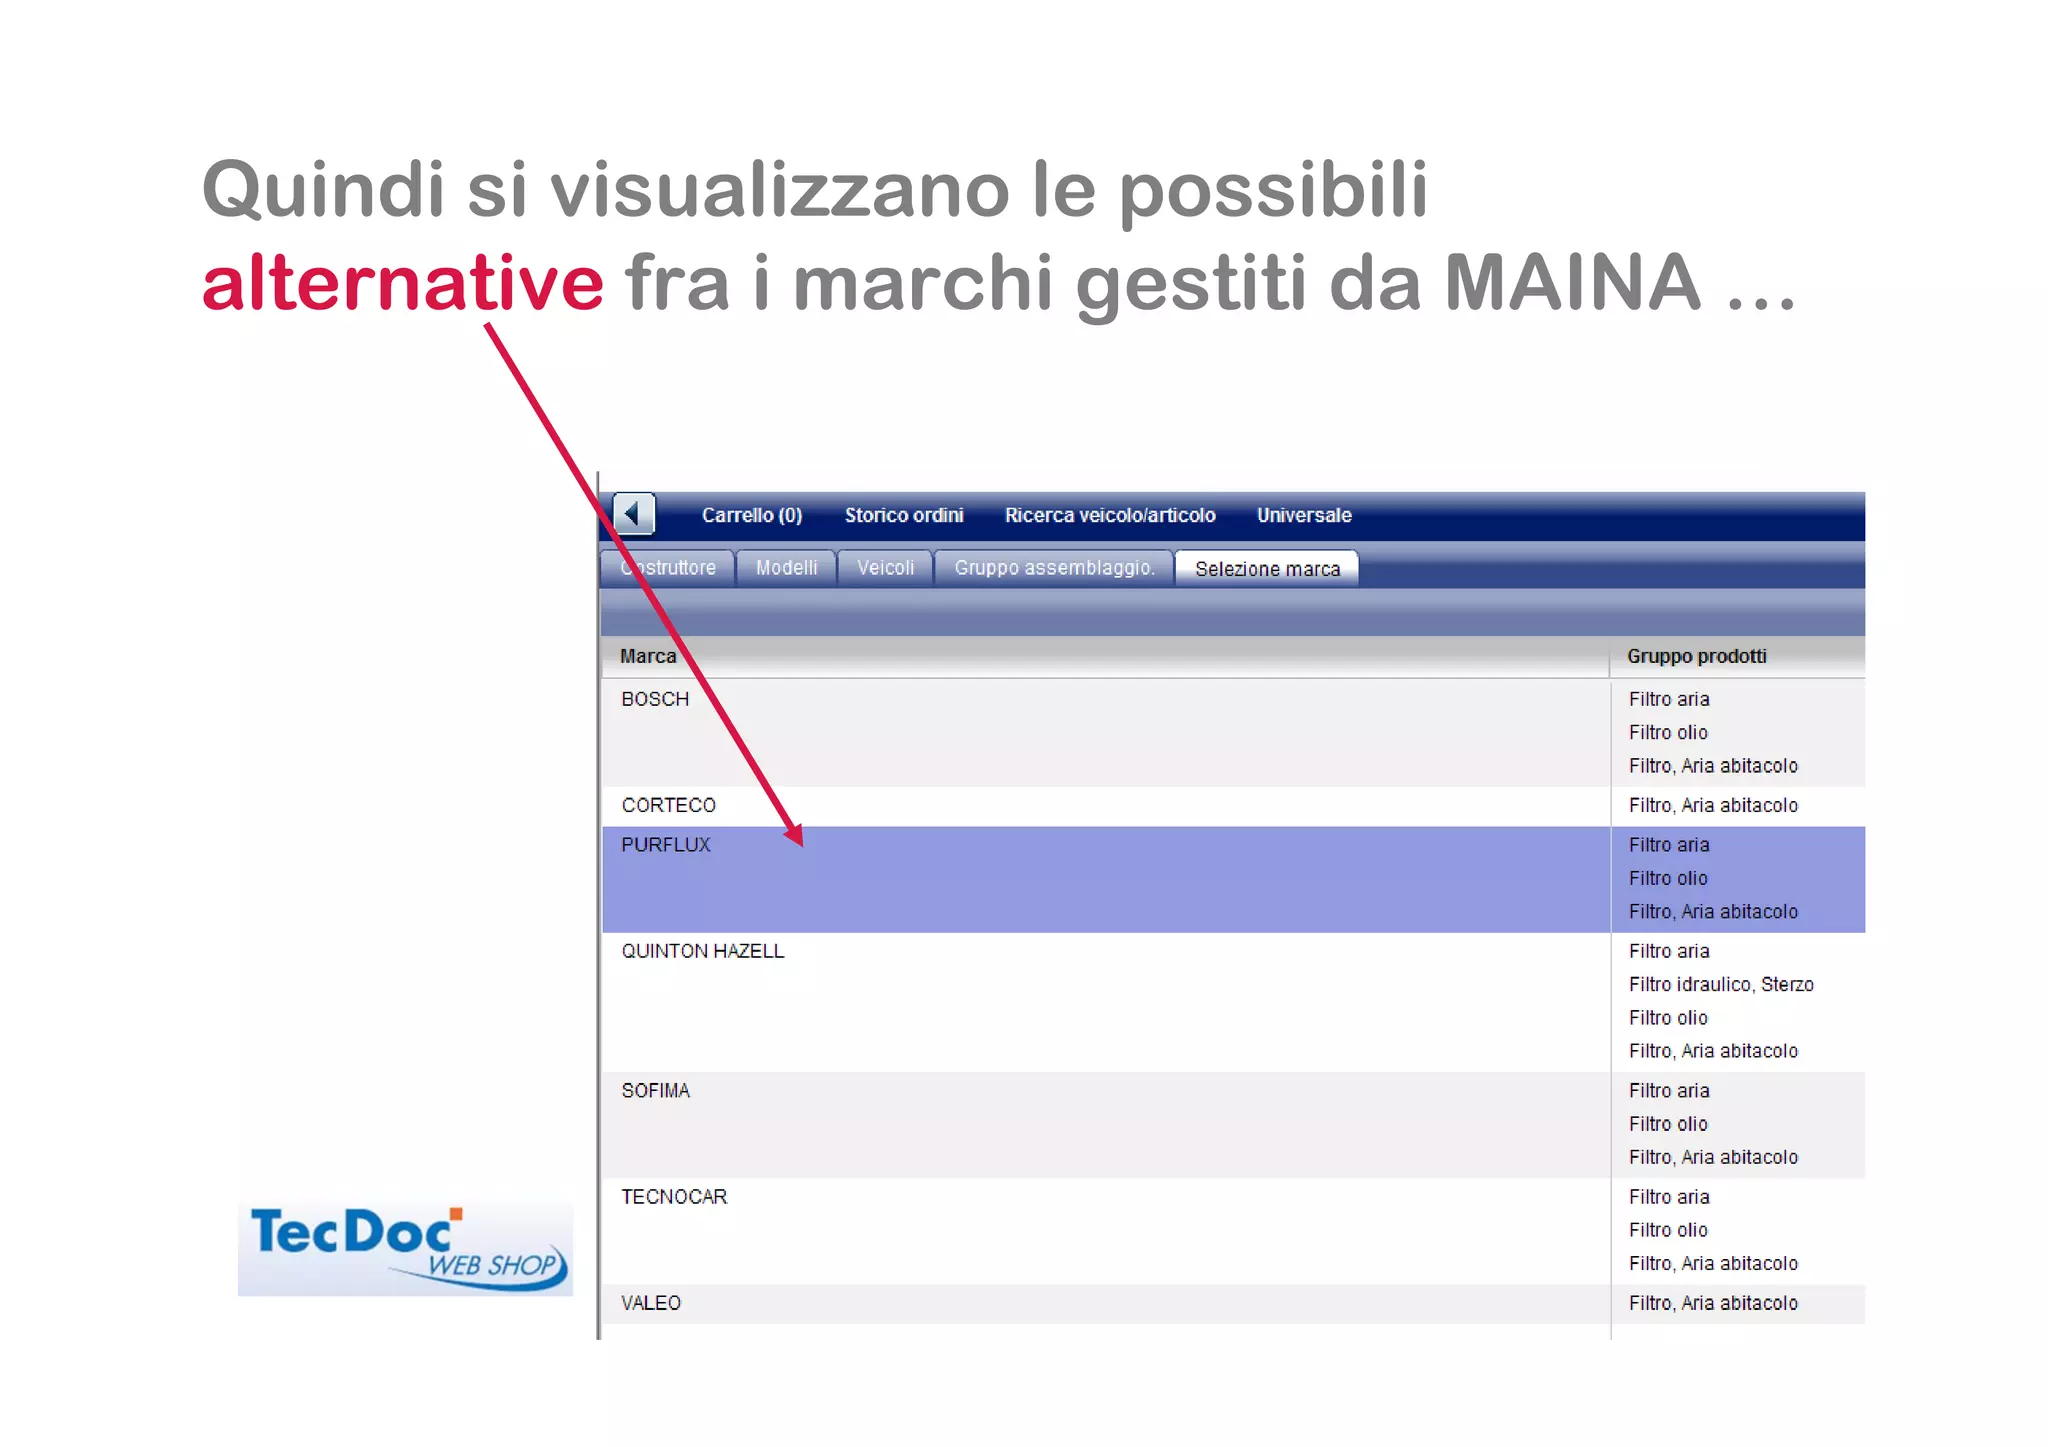Open Storico ordini menu

pos(904,515)
